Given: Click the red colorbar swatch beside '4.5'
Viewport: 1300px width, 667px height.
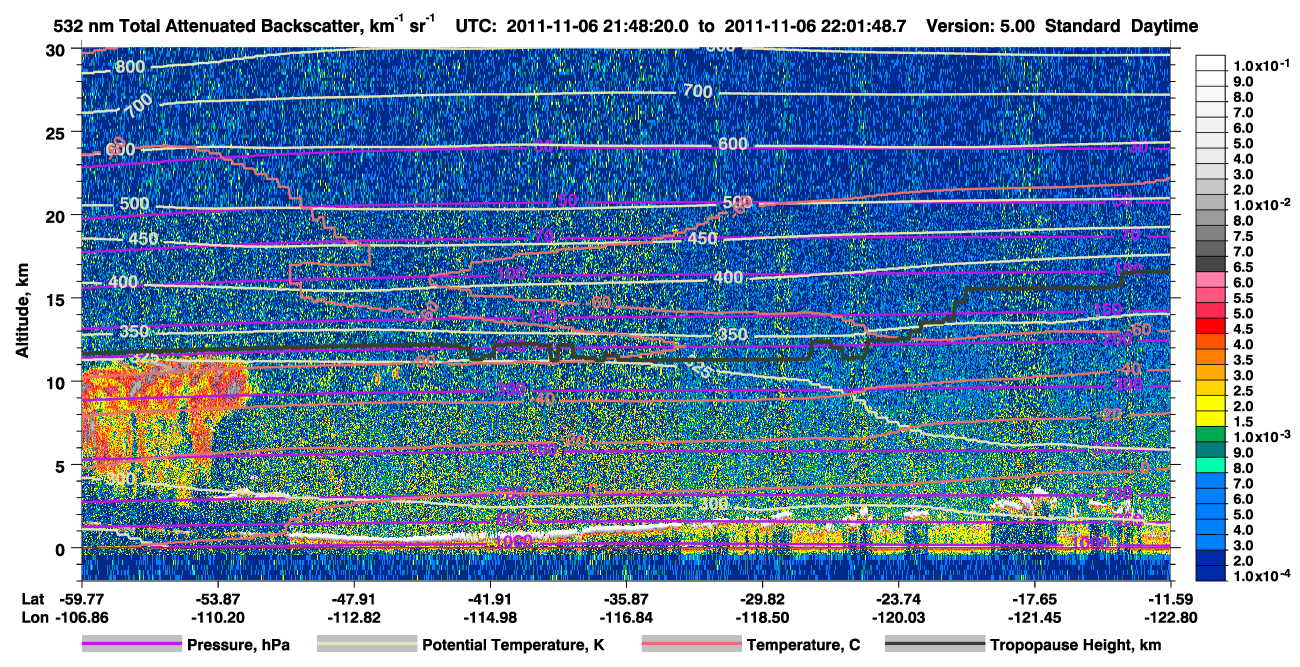Looking at the screenshot, I should point(1213,326).
